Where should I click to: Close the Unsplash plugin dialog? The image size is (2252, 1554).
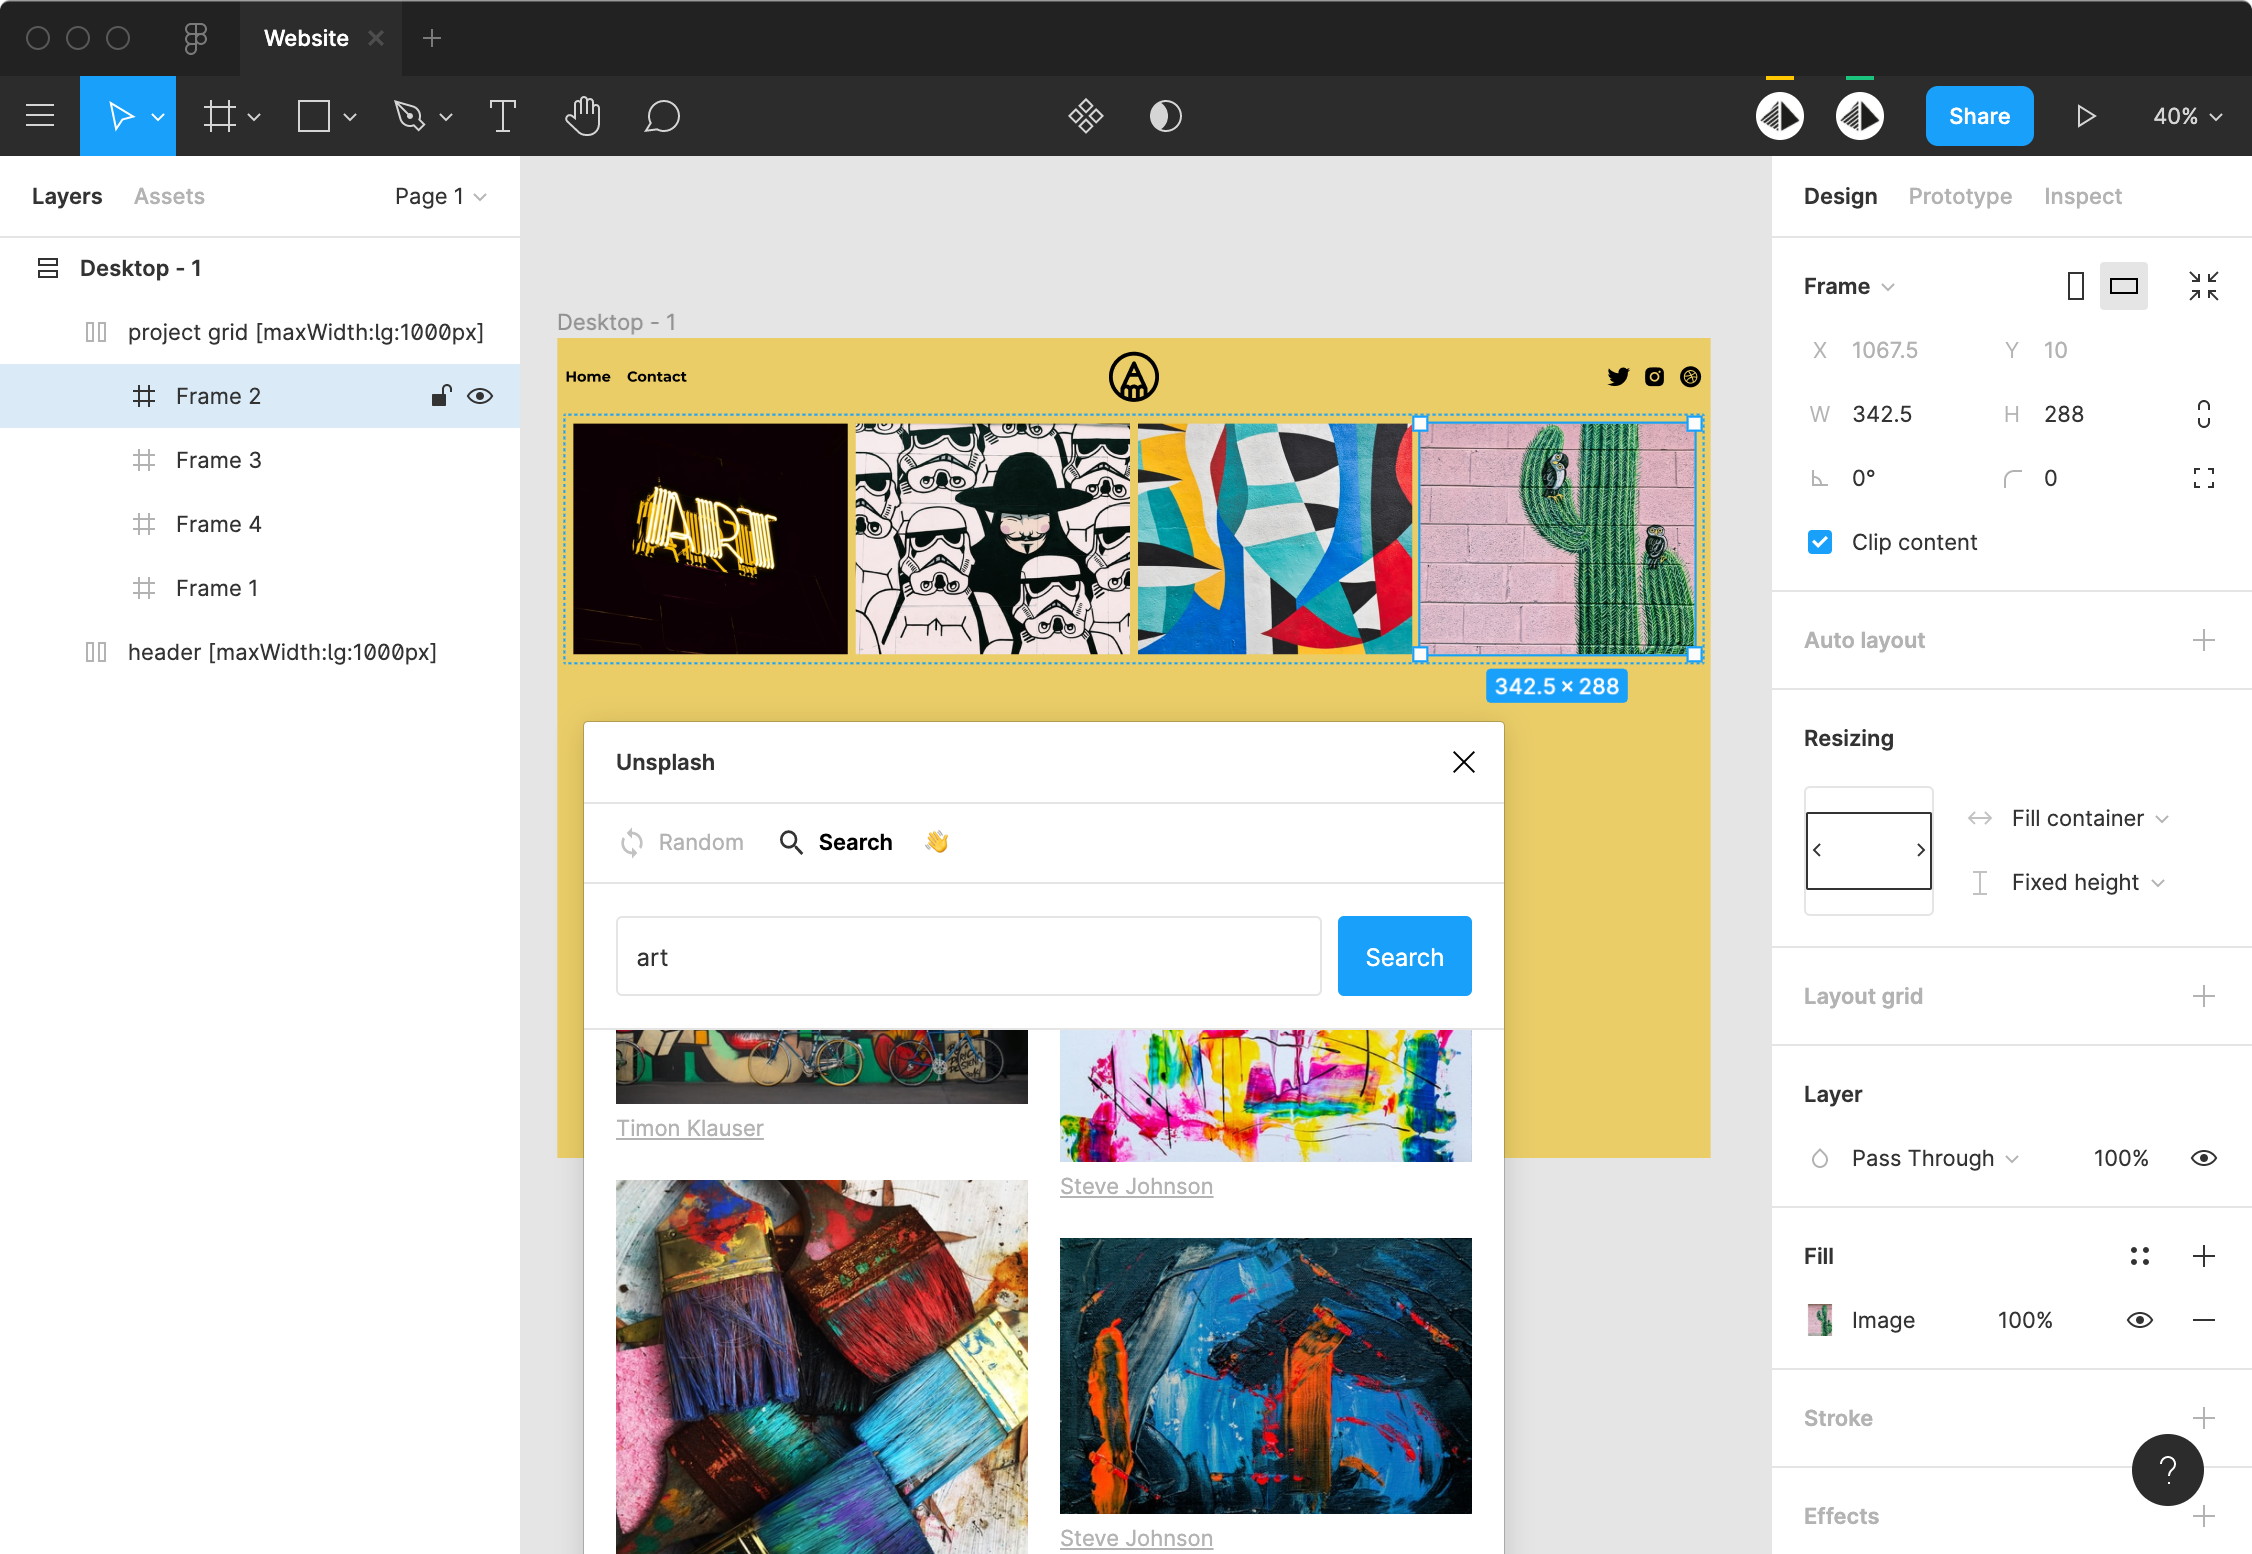point(1464,762)
